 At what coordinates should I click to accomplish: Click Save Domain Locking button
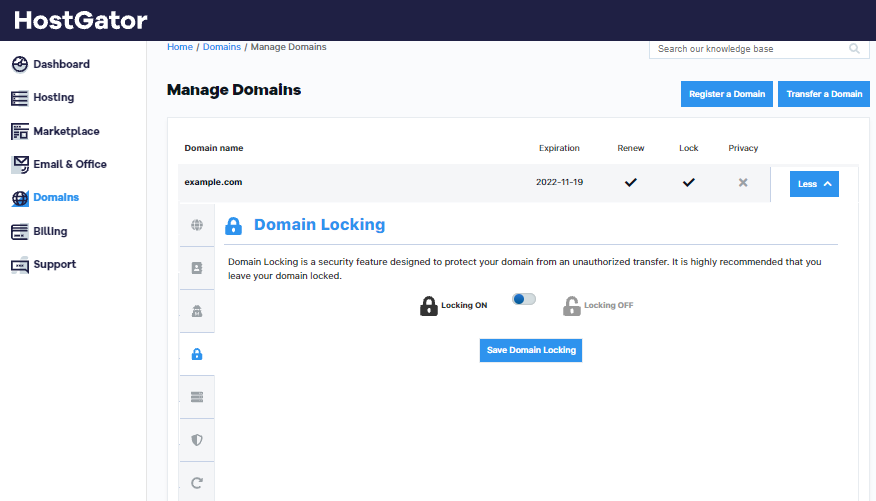pyautogui.click(x=531, y=350)
